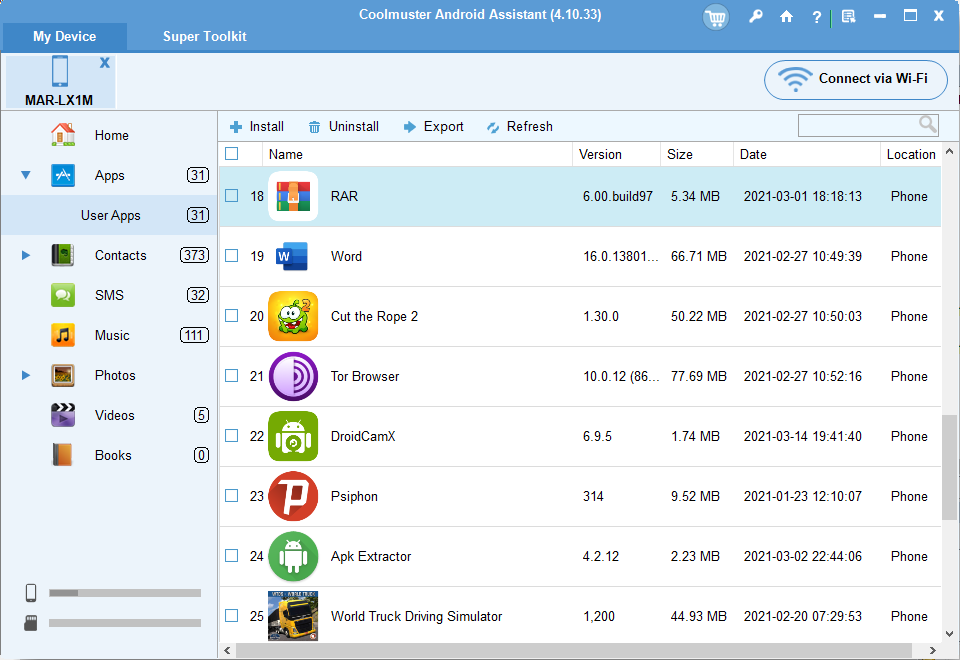Enable the DroidCamX checkbox
Screen dimensions: 960x660
231,436
